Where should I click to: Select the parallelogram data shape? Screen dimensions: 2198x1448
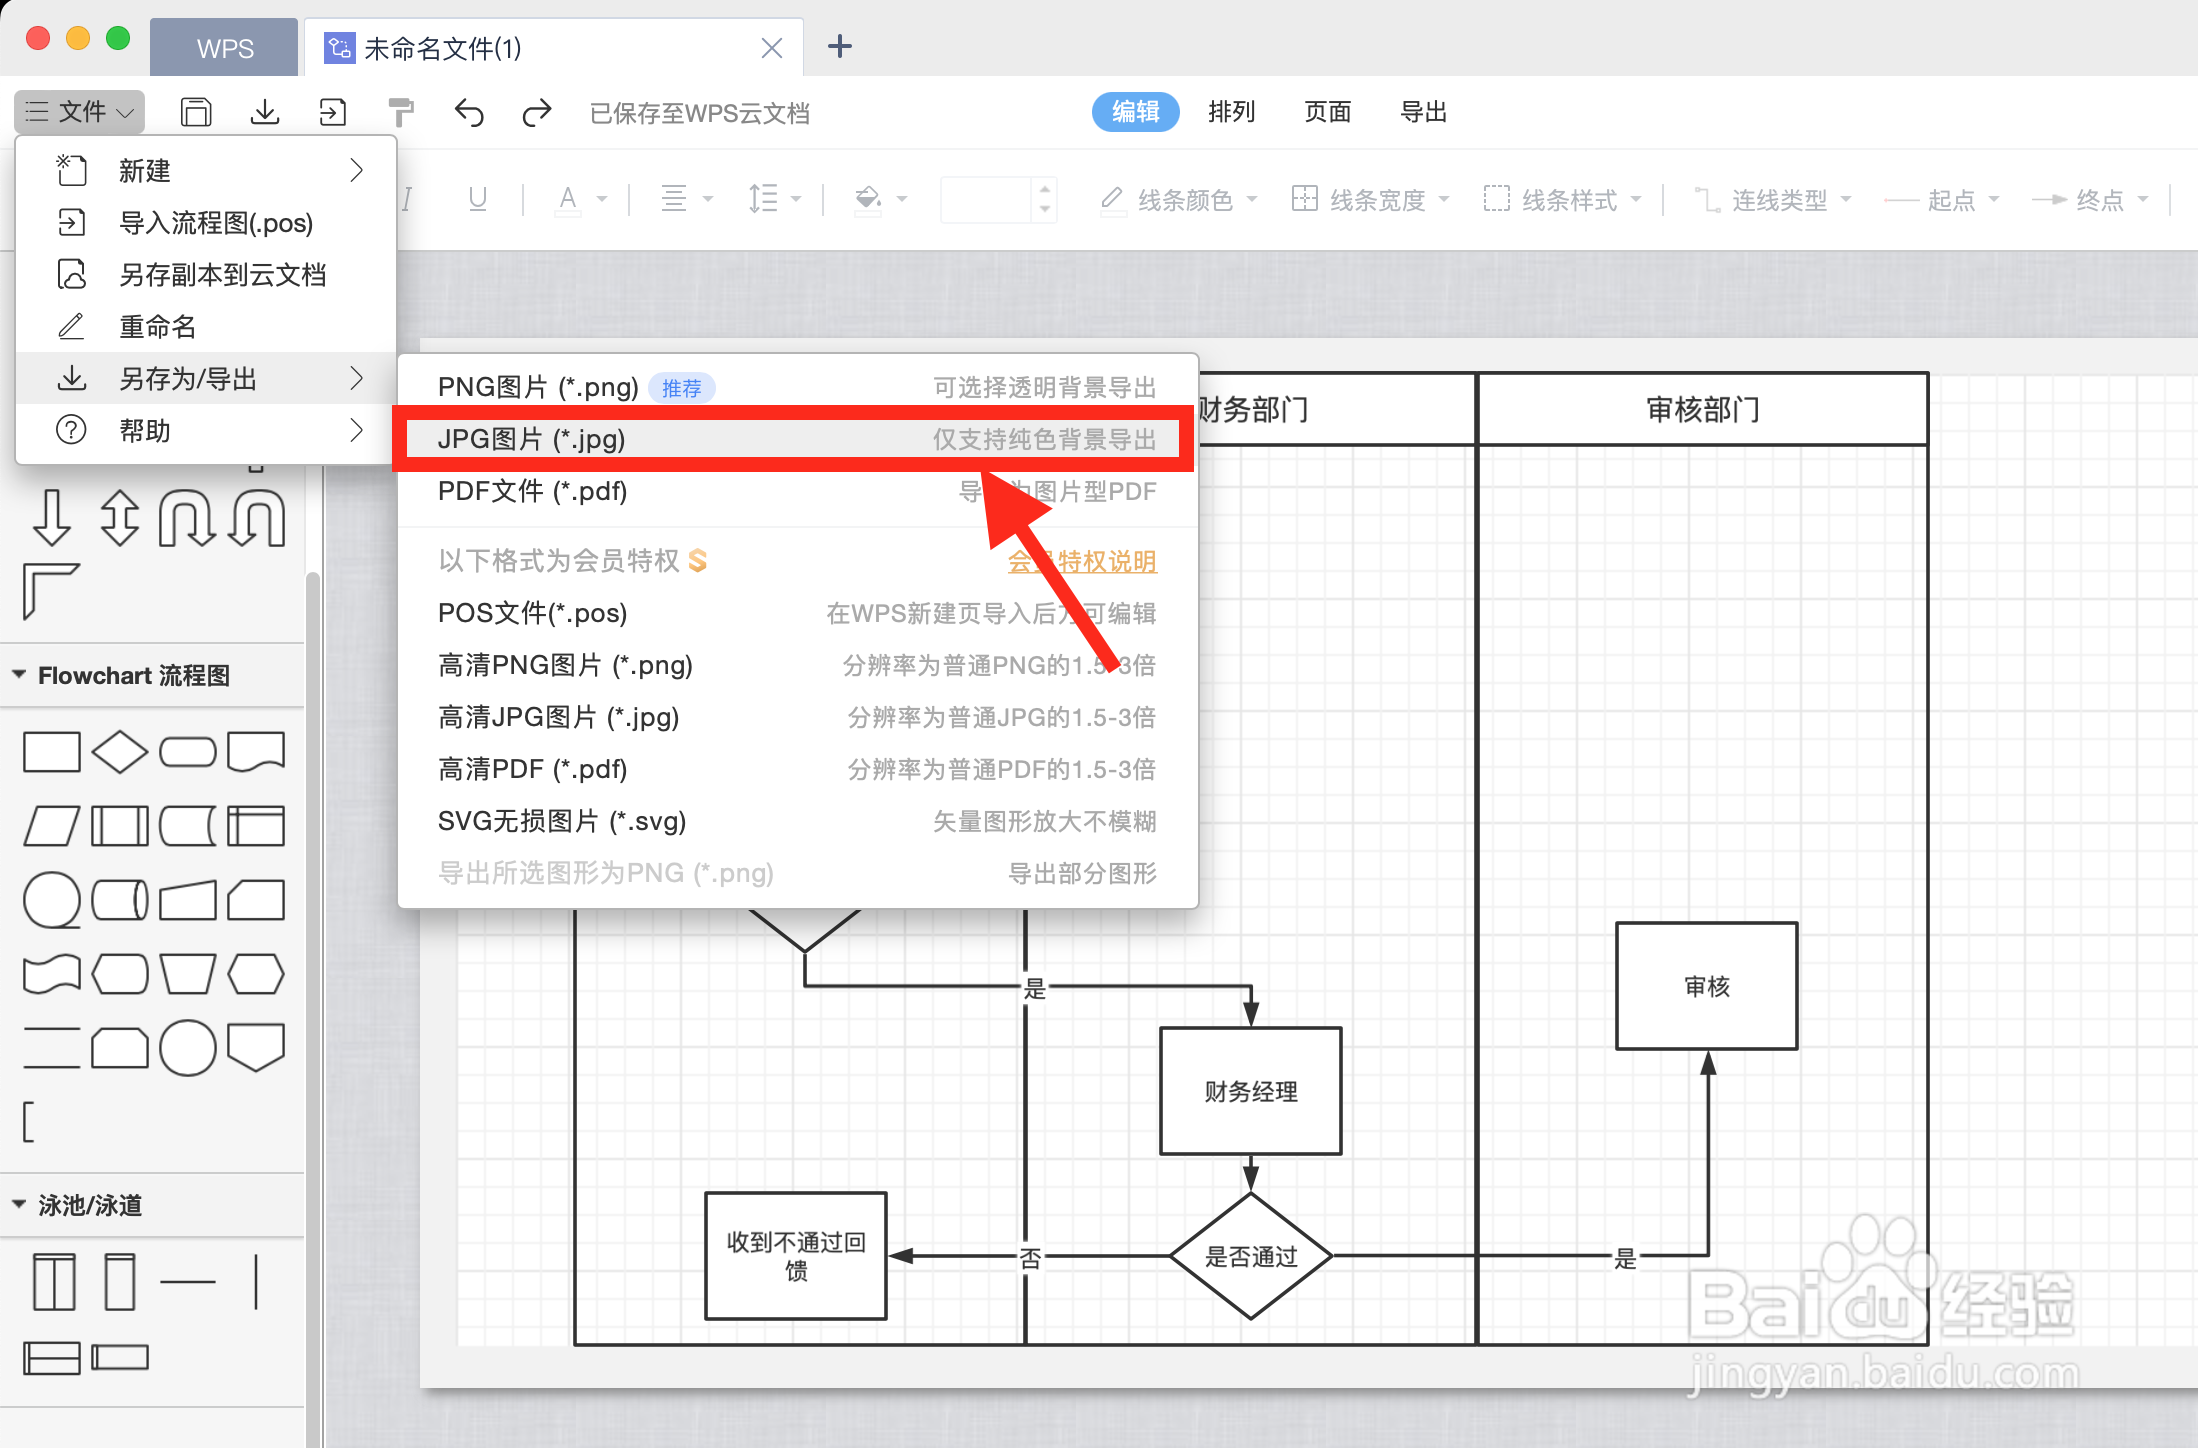click(51, 826)
